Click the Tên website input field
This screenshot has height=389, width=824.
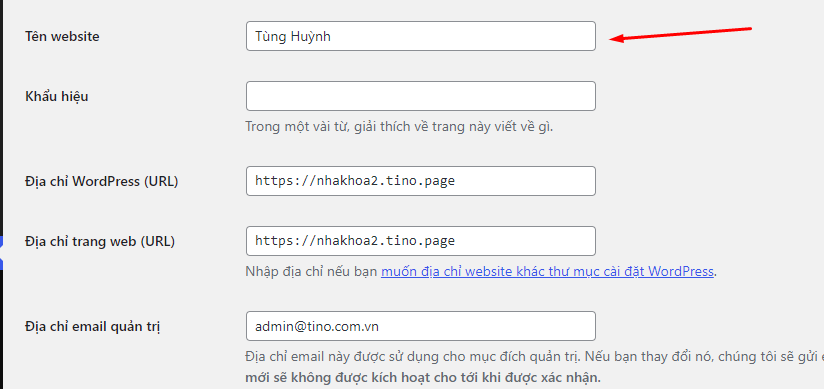pyautogui.click(x=420, y=36)
